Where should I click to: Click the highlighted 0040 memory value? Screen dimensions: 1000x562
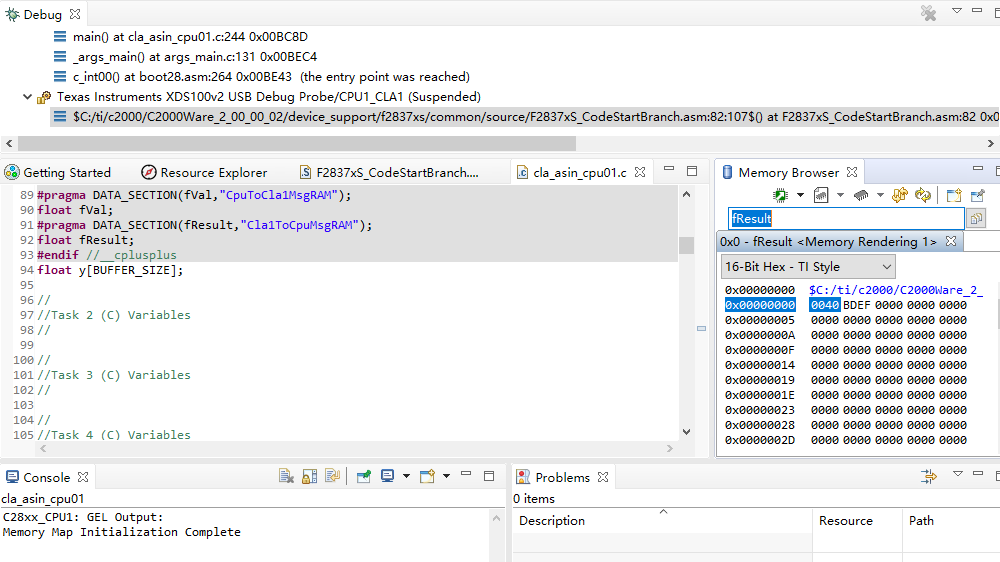pyautogui.click(x=825, y=305)
